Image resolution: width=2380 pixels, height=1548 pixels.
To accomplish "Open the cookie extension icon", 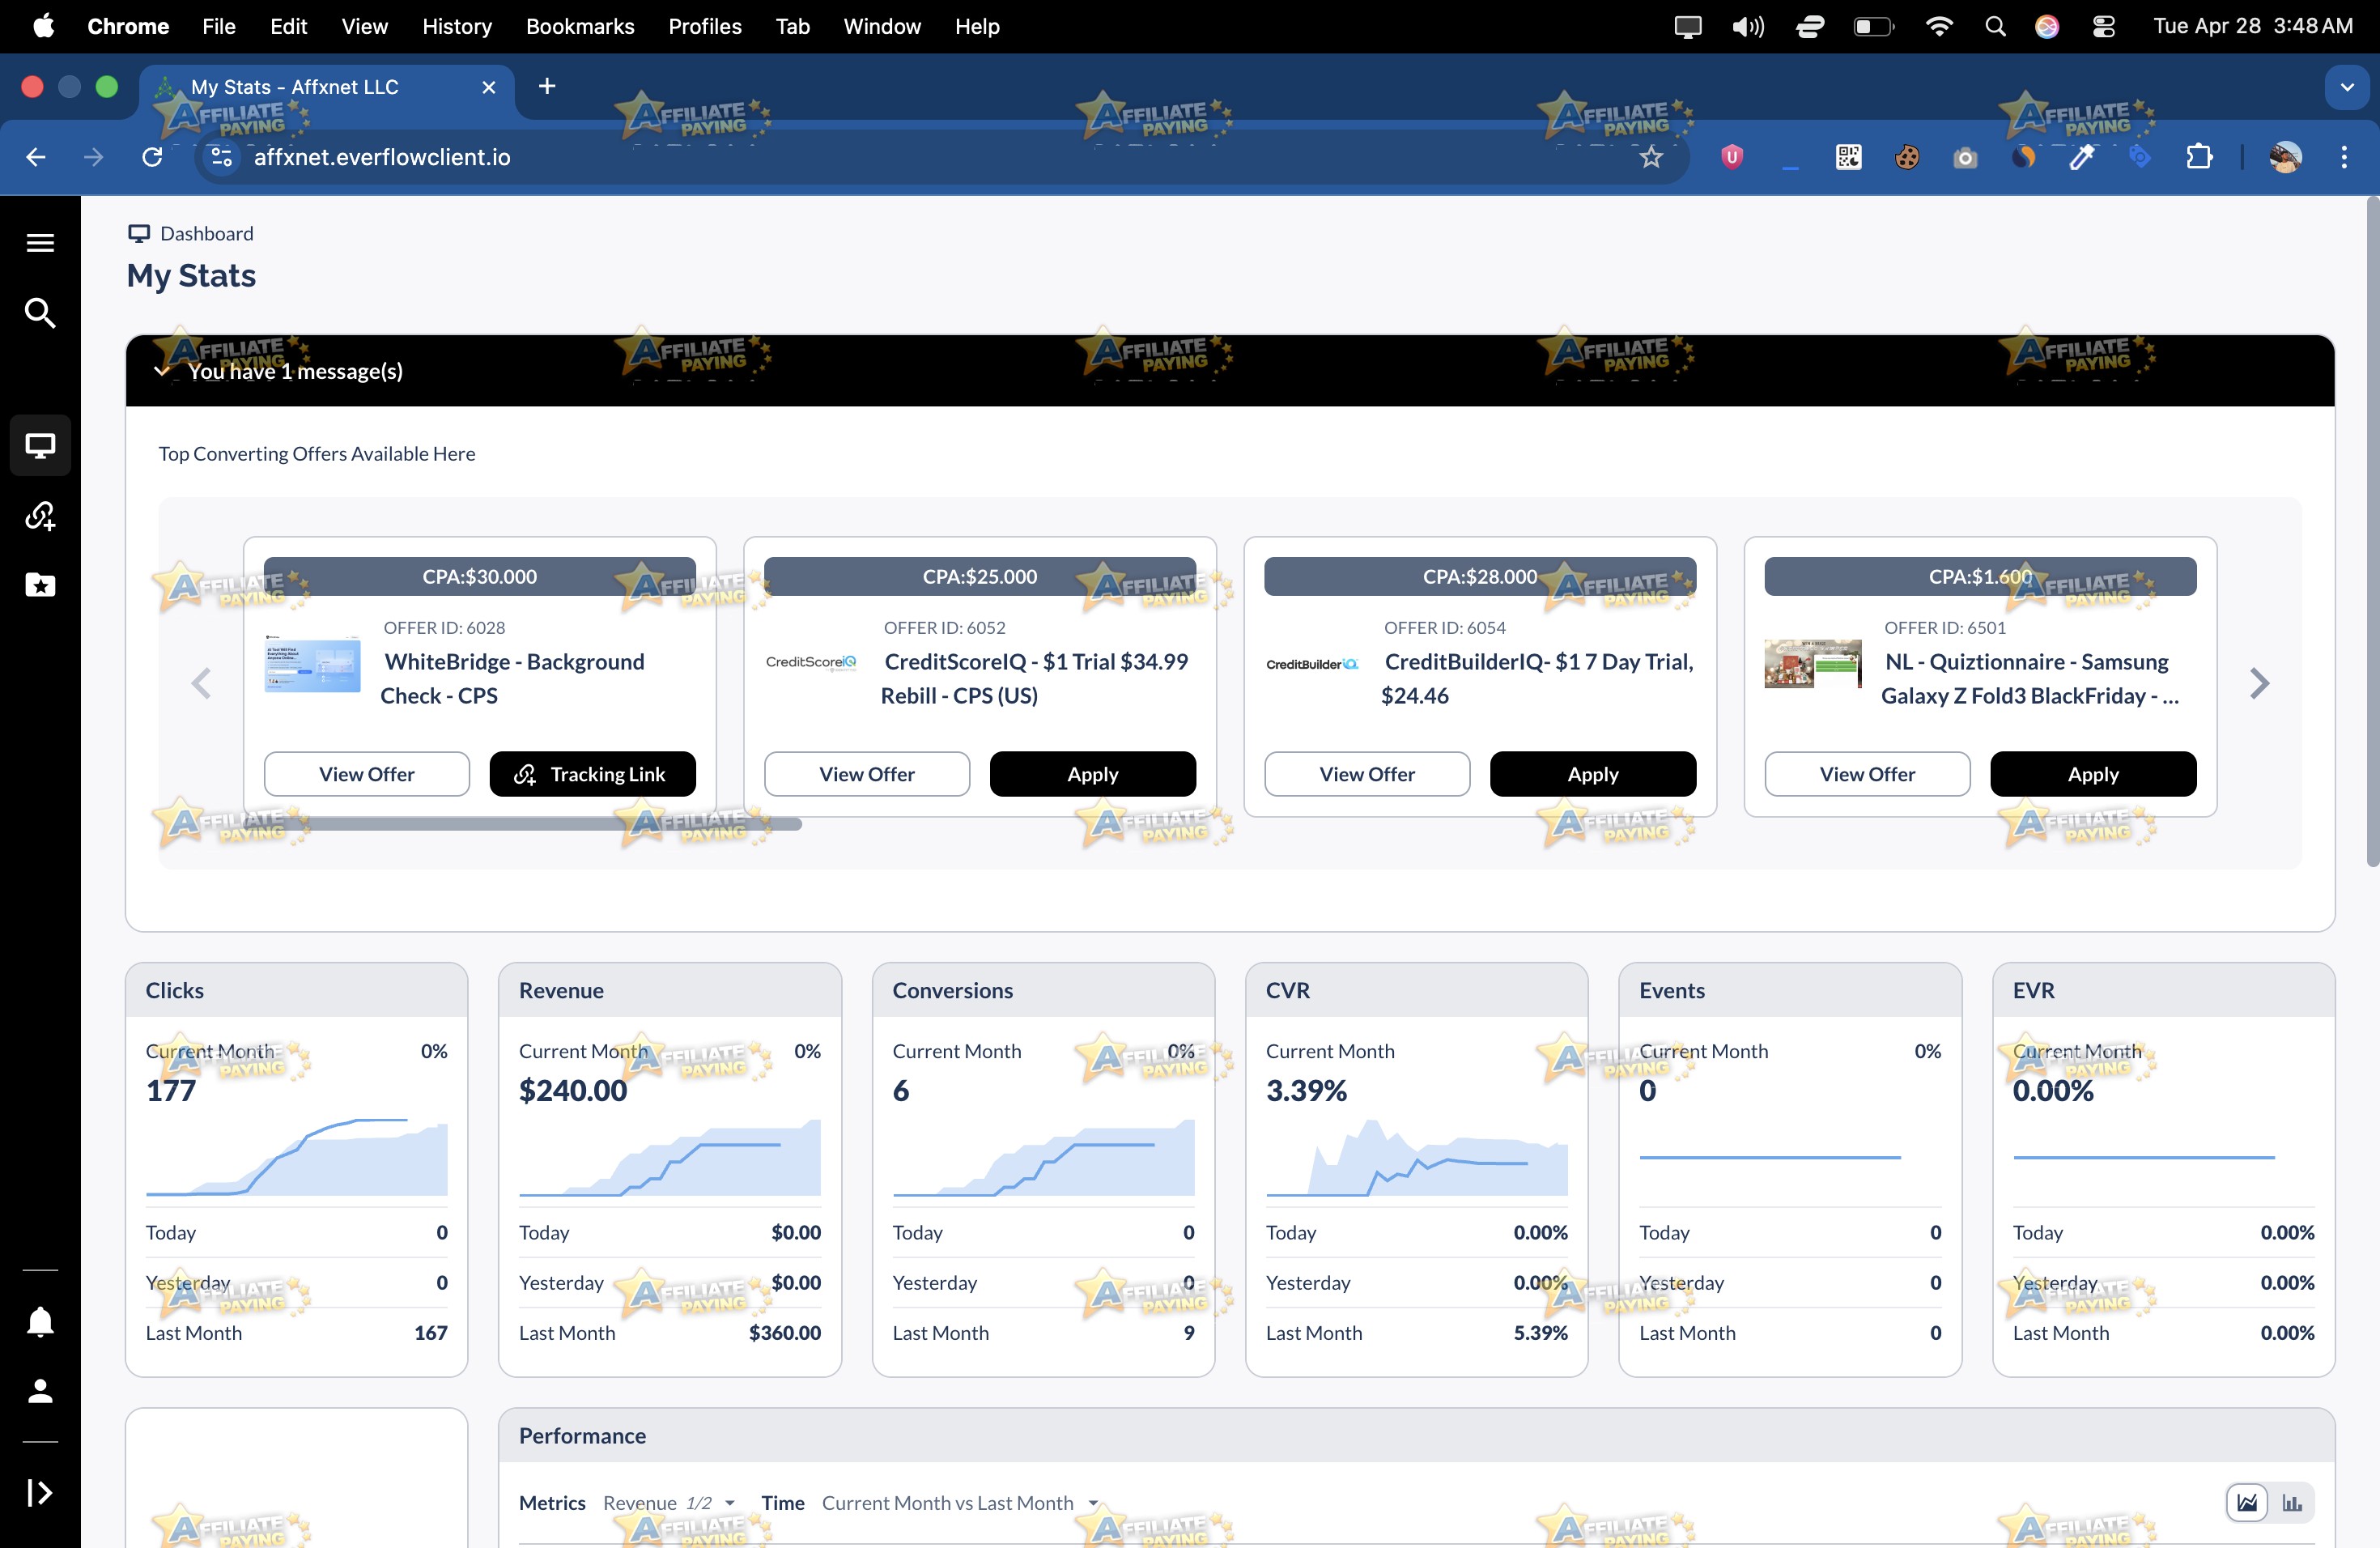I will tap(1907, 157).
